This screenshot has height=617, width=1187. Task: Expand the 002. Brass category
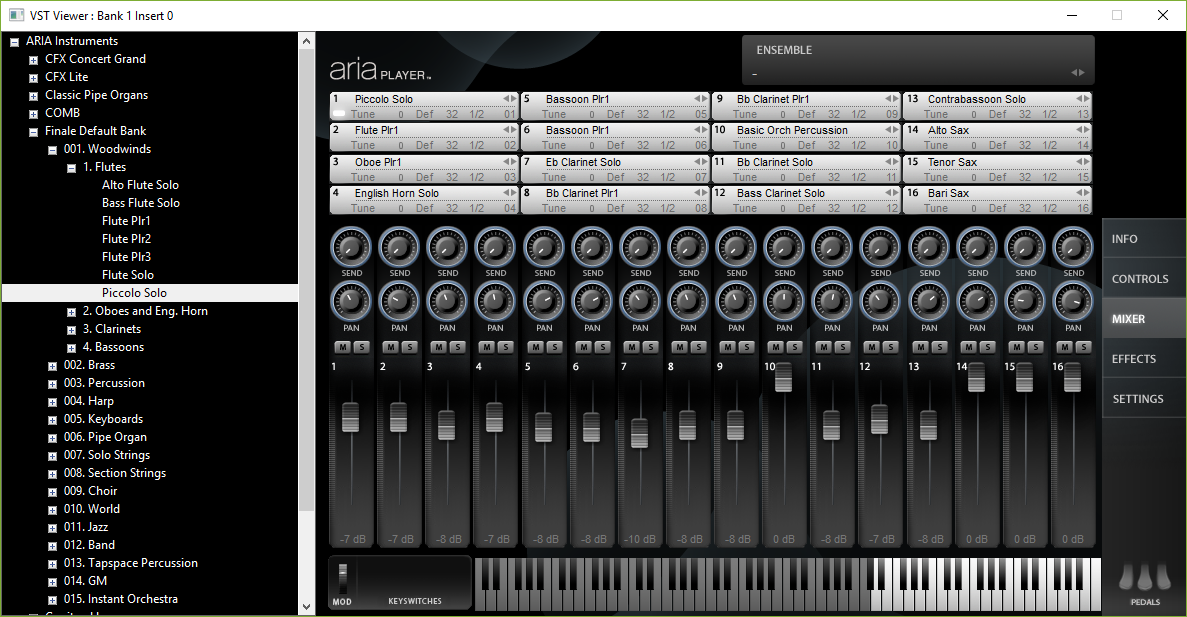tap(52, 366)
